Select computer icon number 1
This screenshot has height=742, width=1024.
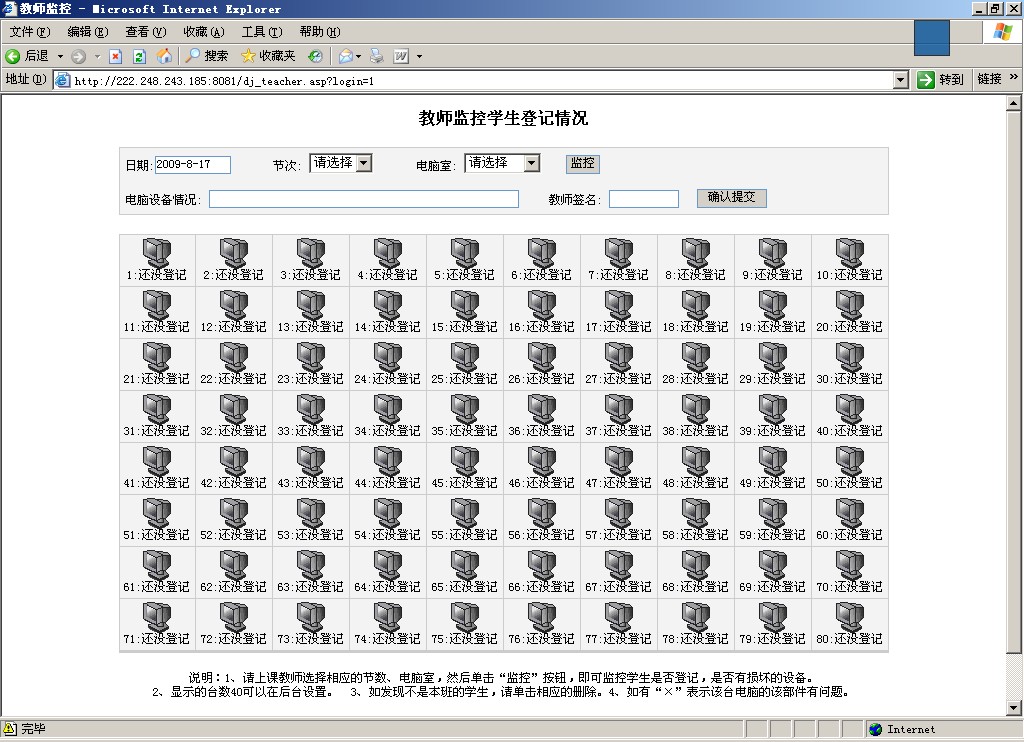(157, 253)
